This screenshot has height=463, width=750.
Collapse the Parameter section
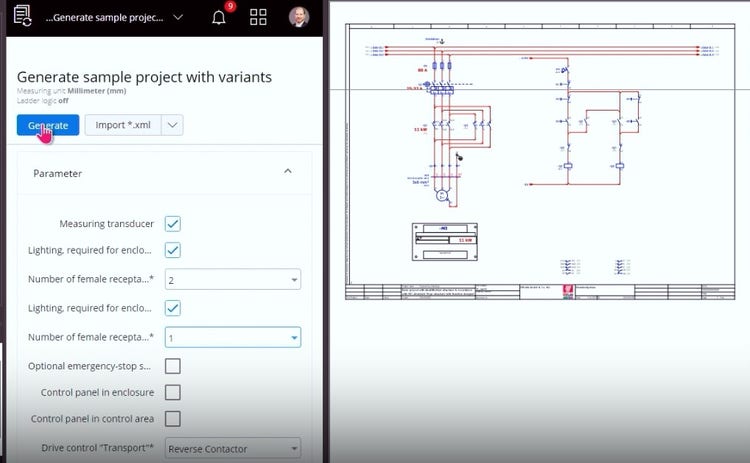click(x=288, y=172)
